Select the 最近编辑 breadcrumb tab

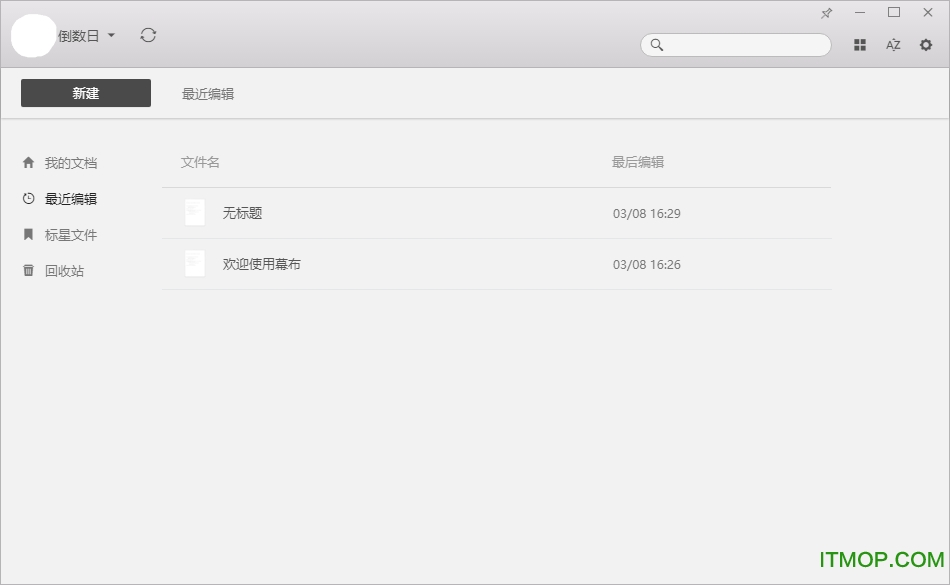(x=208, y=94)
